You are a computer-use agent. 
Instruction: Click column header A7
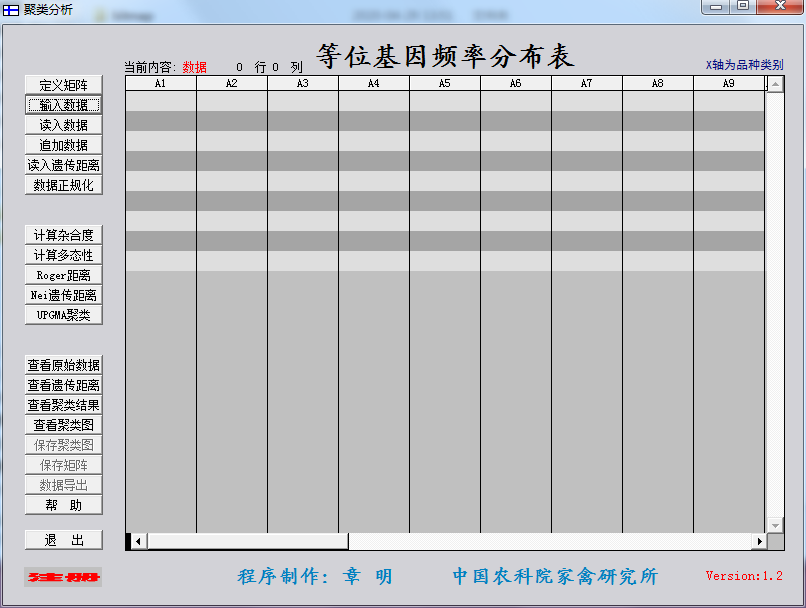(x=587, y=83)
